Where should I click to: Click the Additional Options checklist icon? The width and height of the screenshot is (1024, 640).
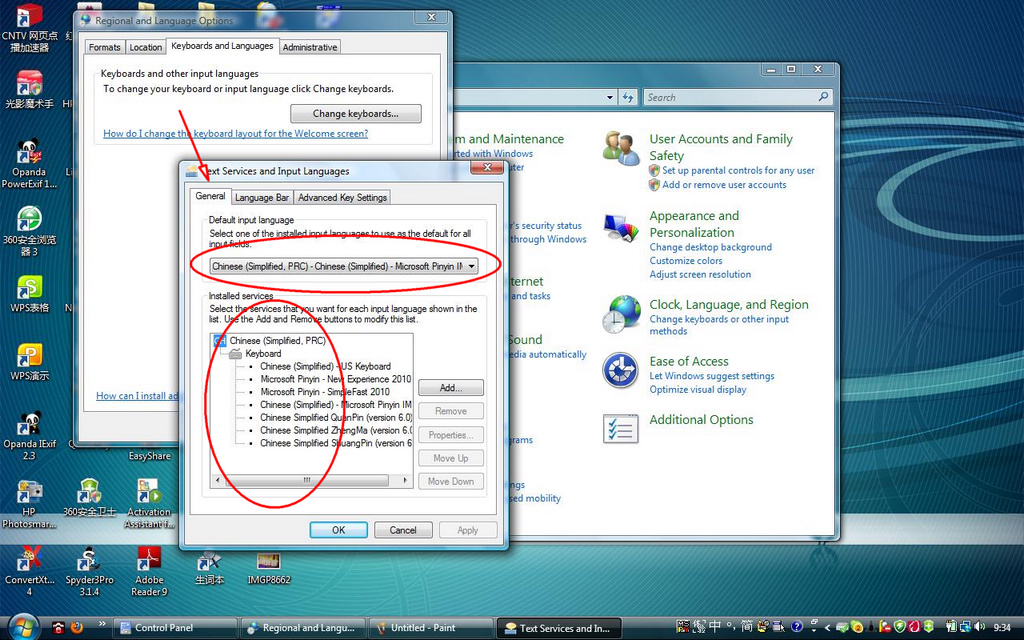point(620,429)
